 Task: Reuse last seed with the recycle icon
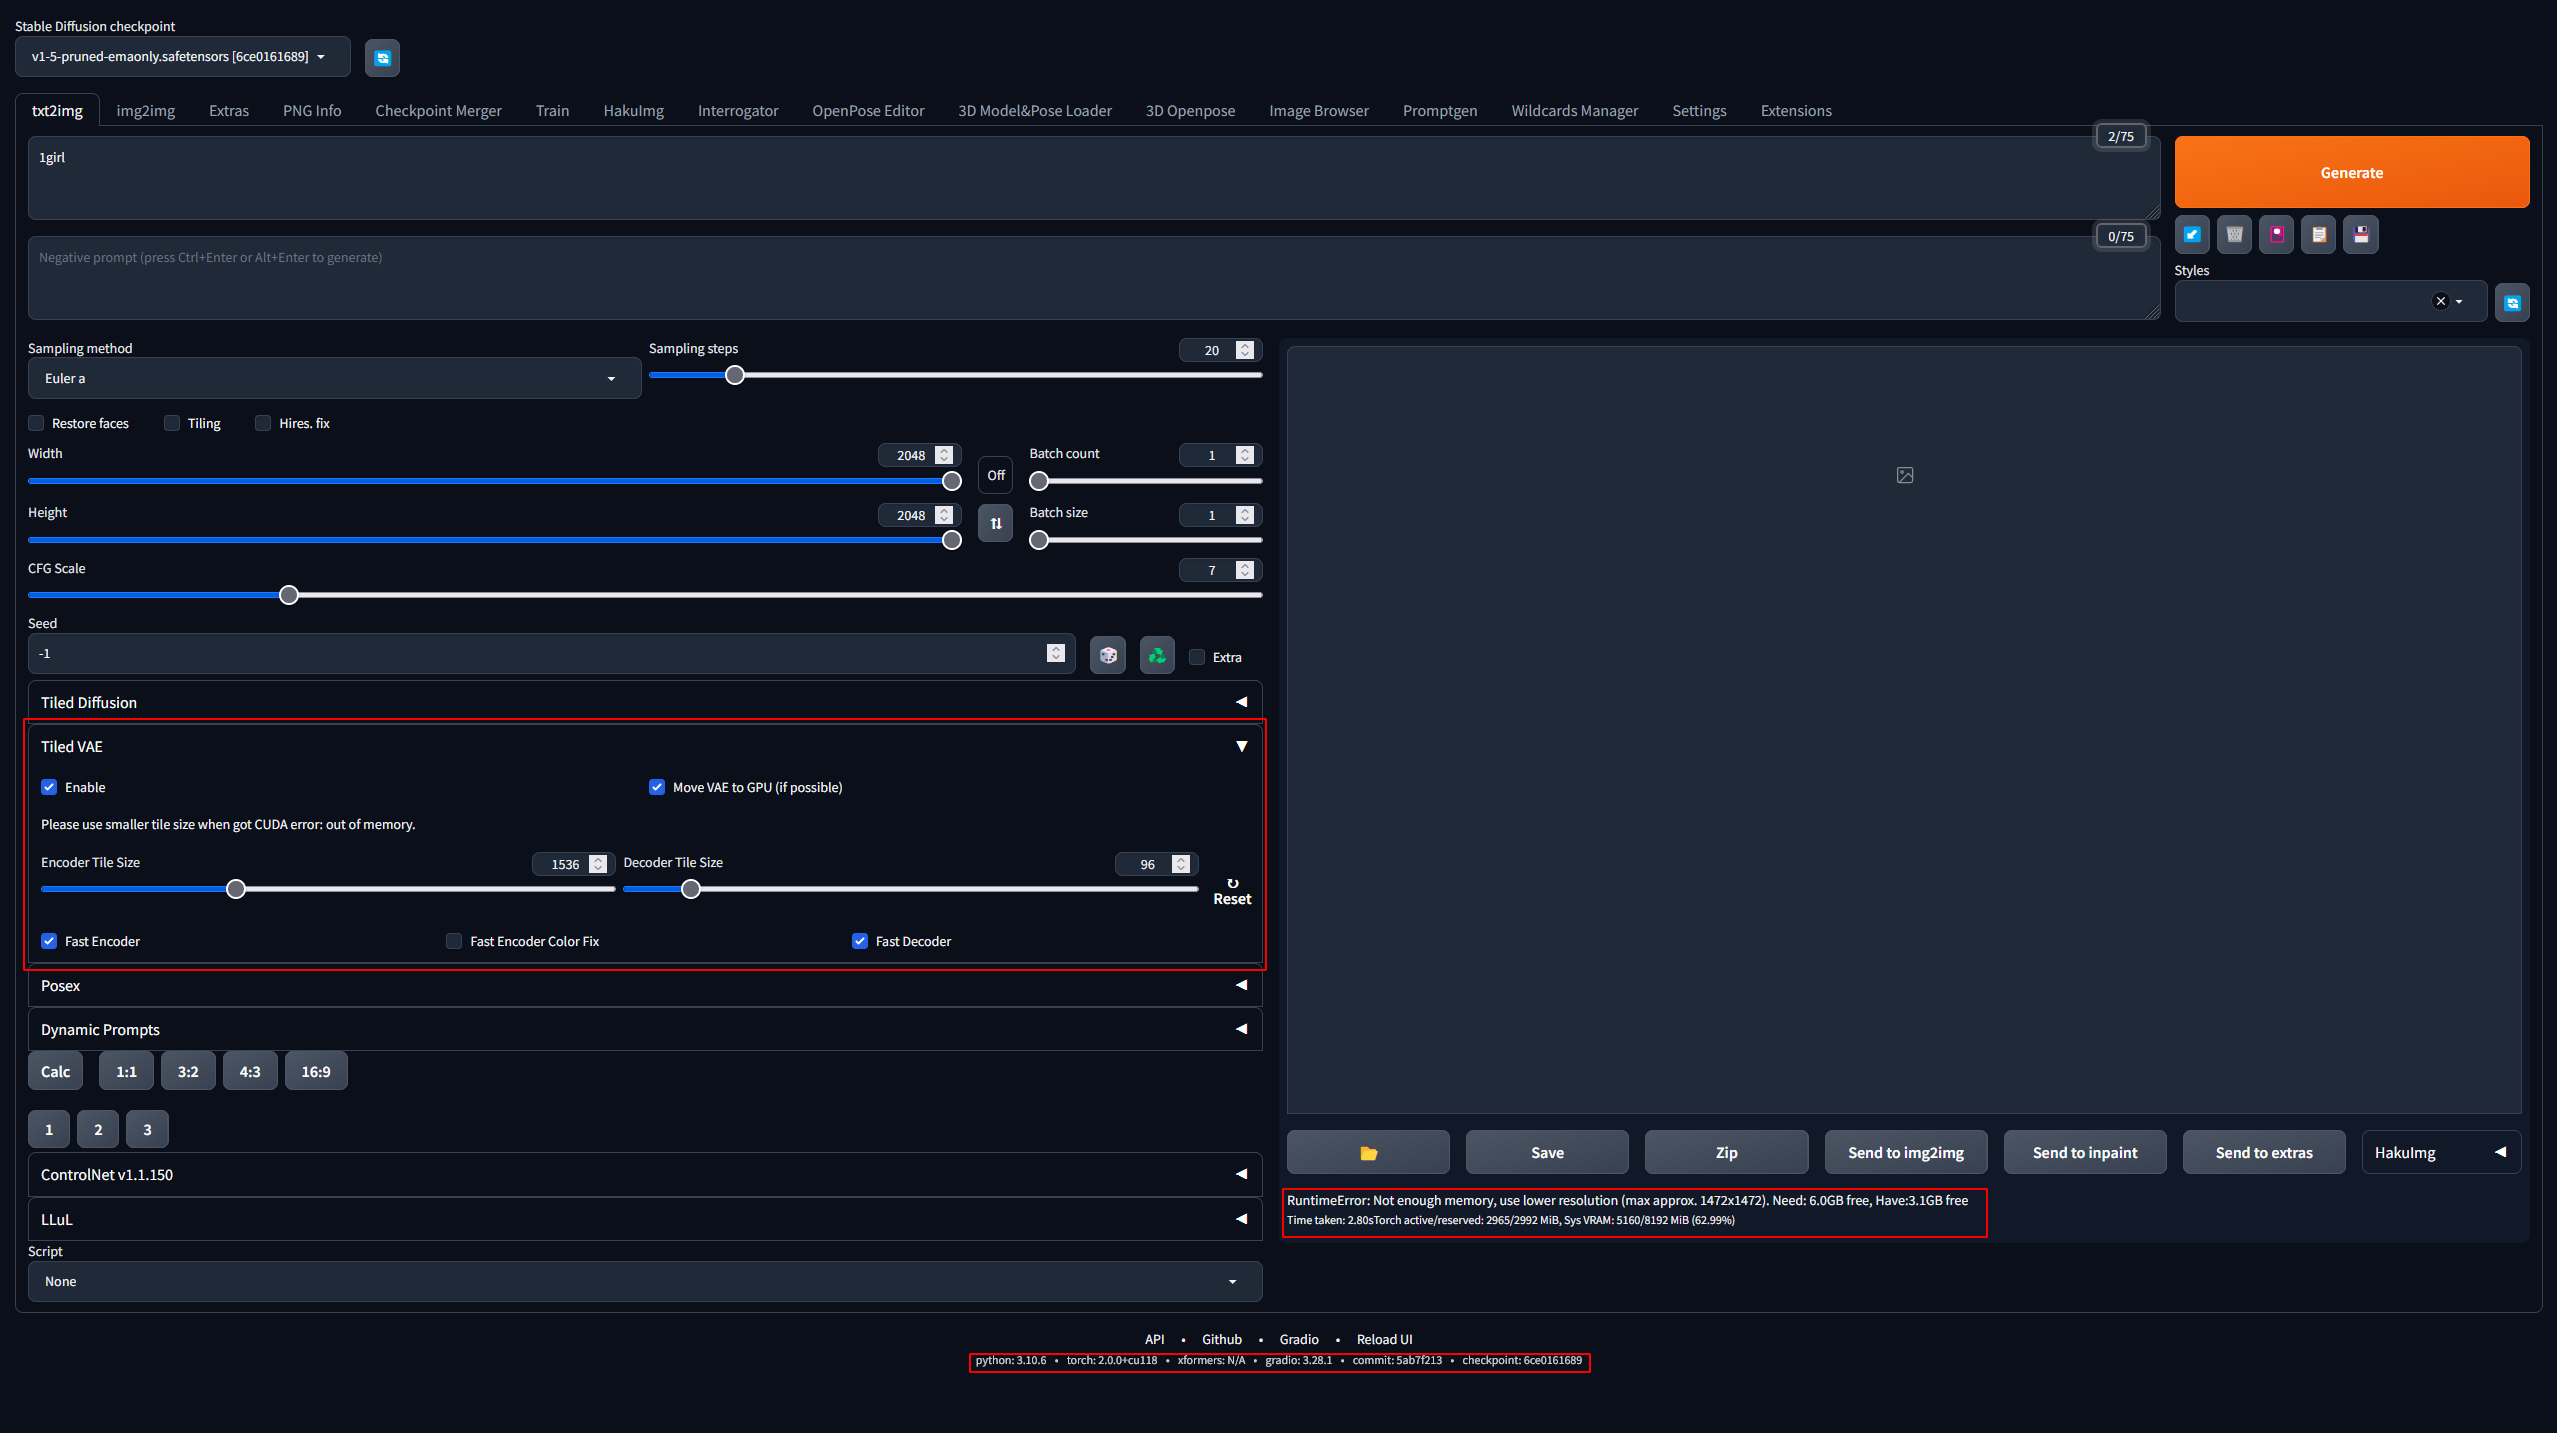pos(1157,656)
